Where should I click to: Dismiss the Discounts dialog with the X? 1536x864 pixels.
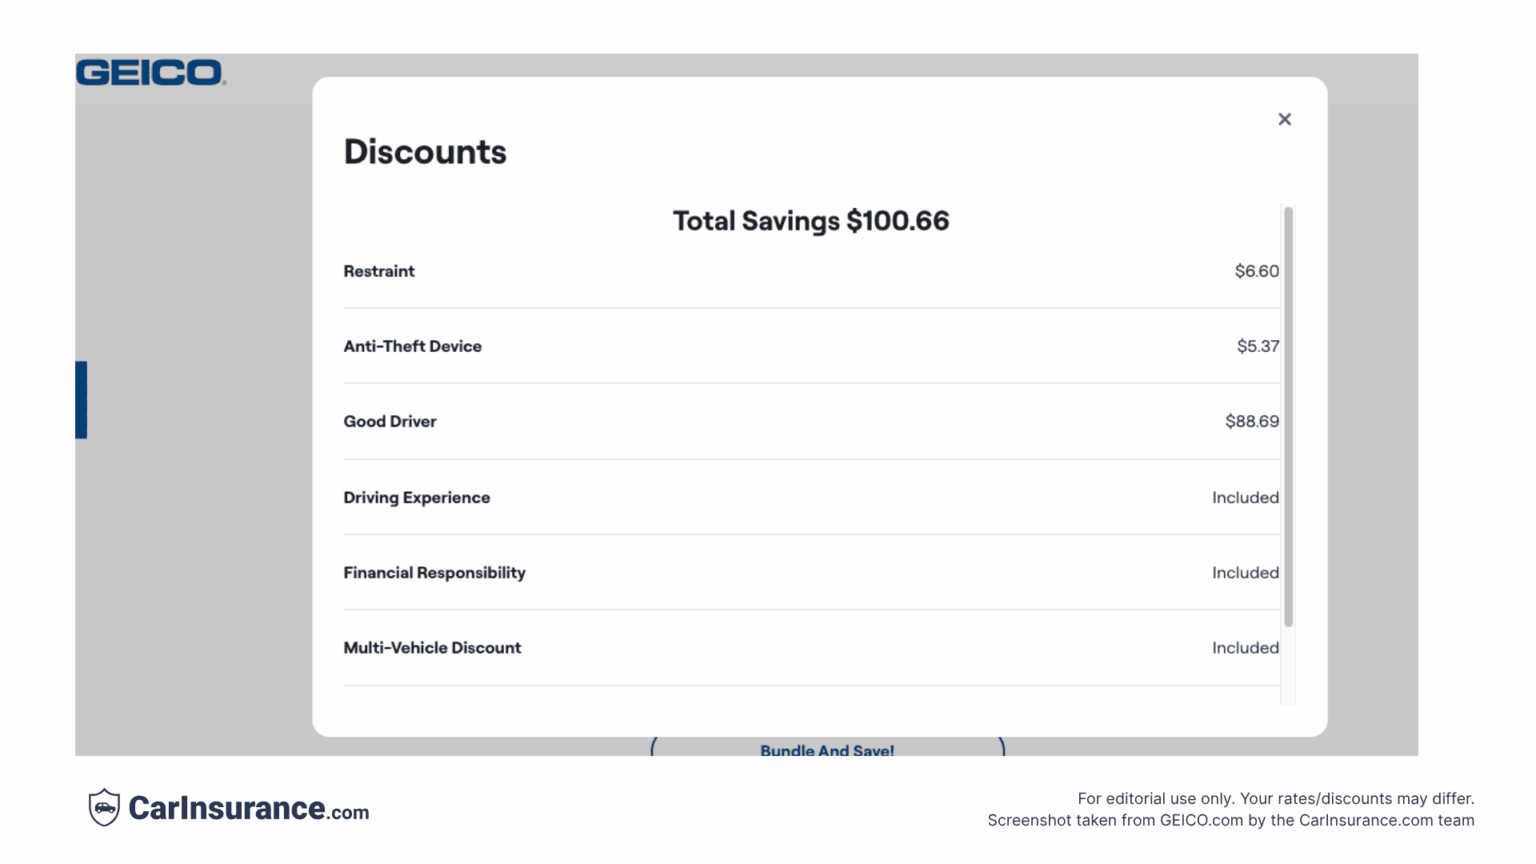point(1285,119)
